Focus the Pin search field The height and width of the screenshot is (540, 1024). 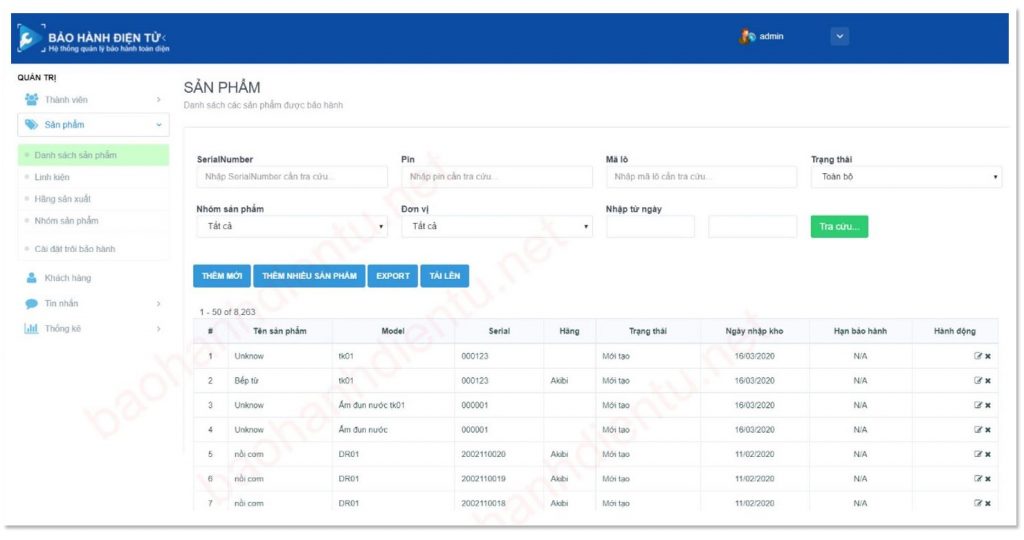[x=497, y=176]
